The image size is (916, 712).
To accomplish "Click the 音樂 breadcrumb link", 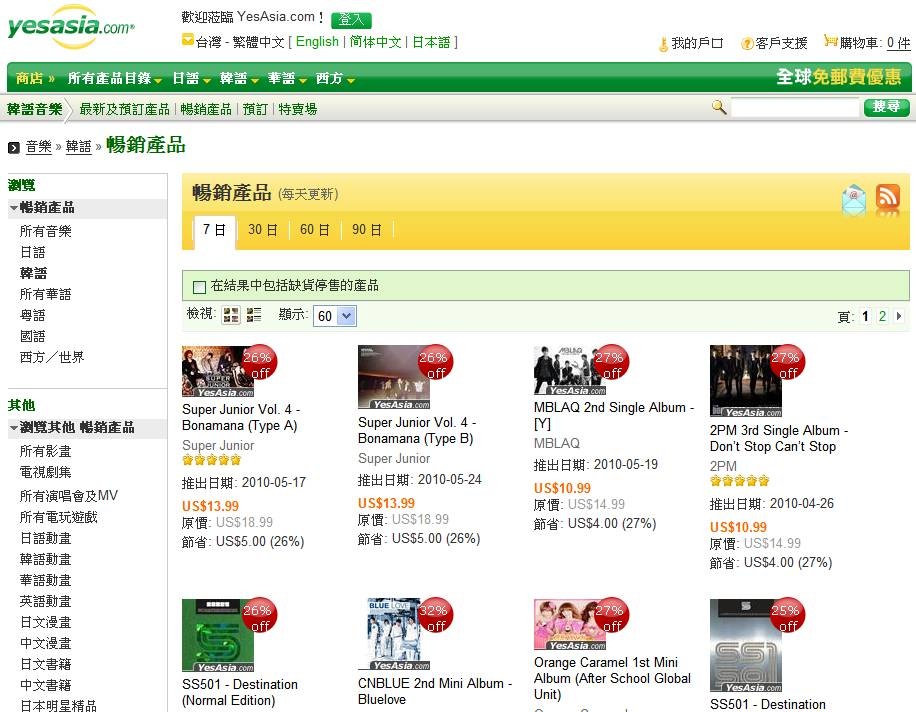I will click(39, 147).
